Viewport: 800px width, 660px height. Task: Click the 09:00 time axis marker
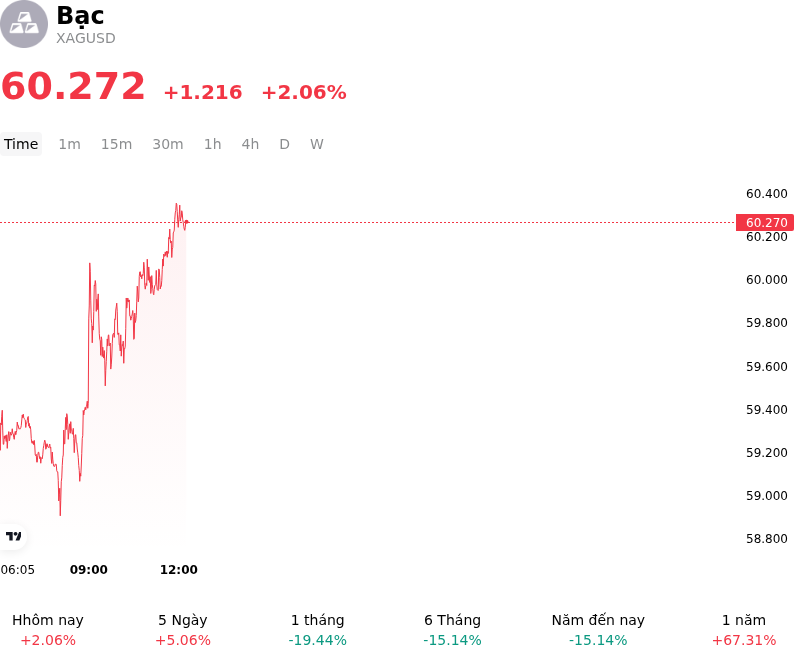(89, 570)
